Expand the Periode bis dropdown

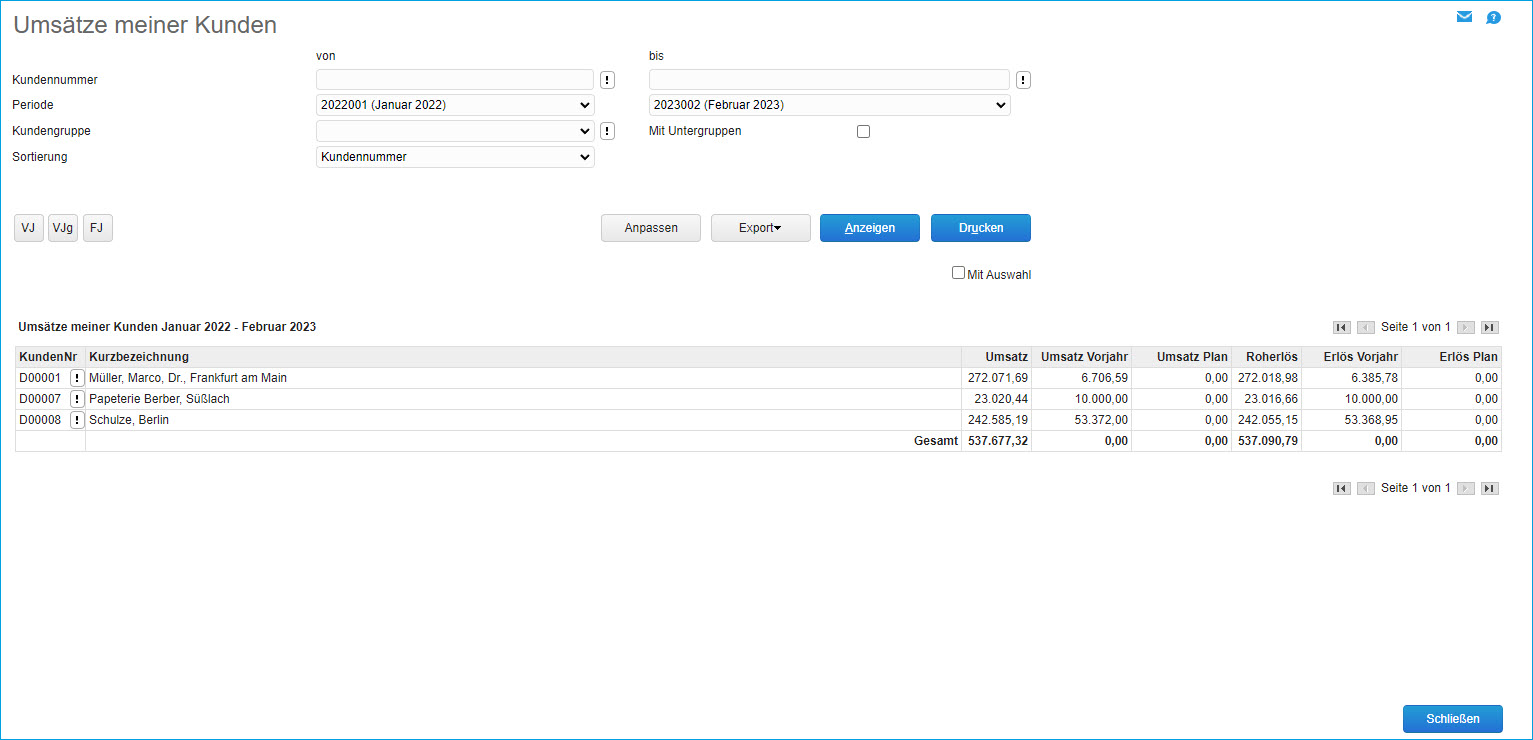click(x=829, y=105)
